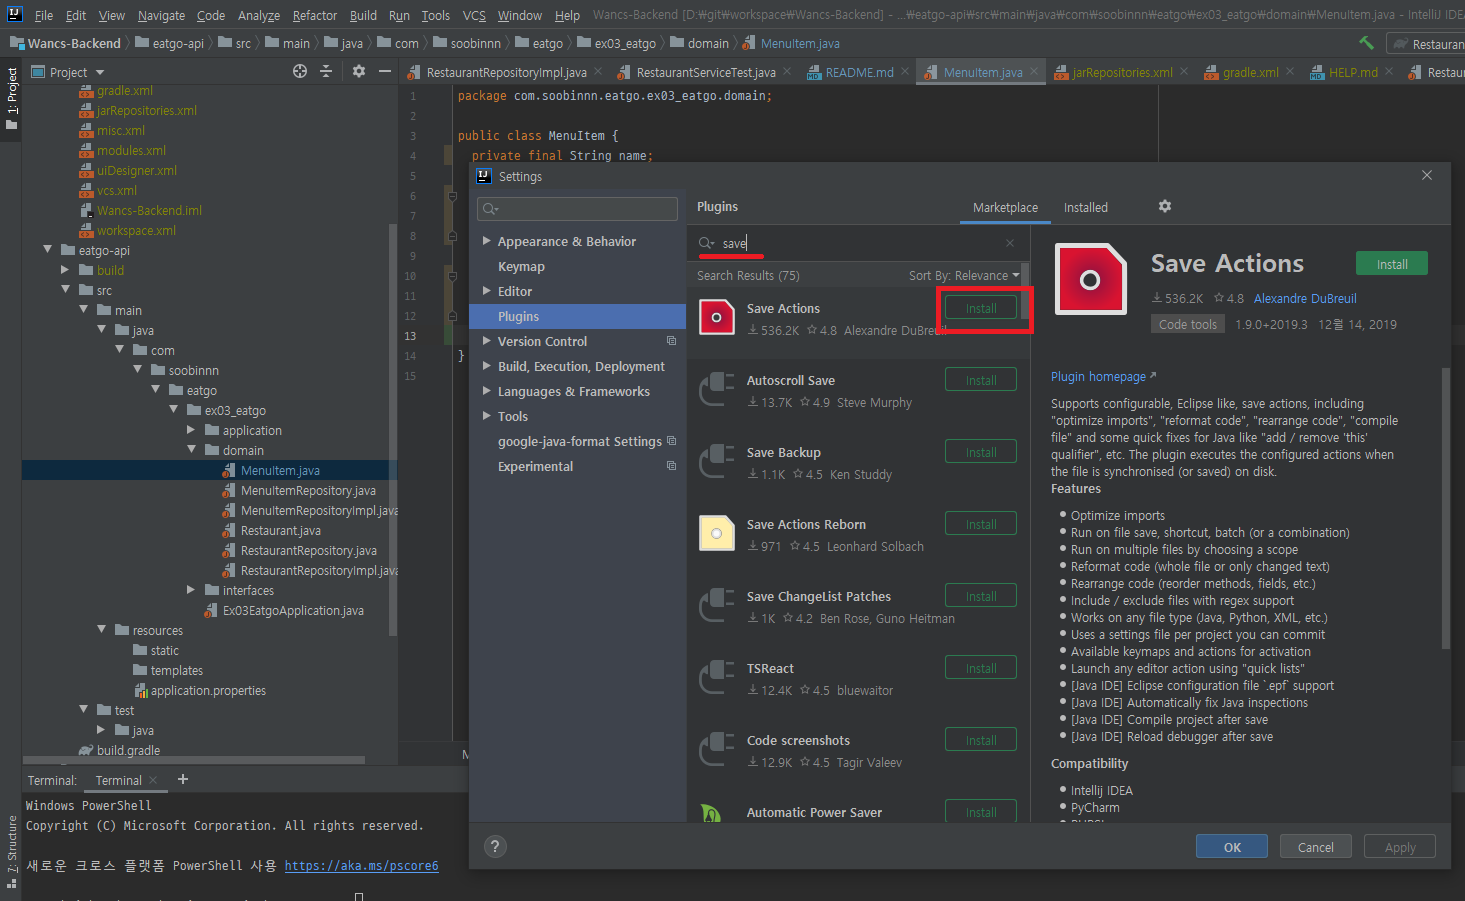Install Save Actions from the details pane
Viewport: 1465px width, 901px height.
coord(1391,264)
